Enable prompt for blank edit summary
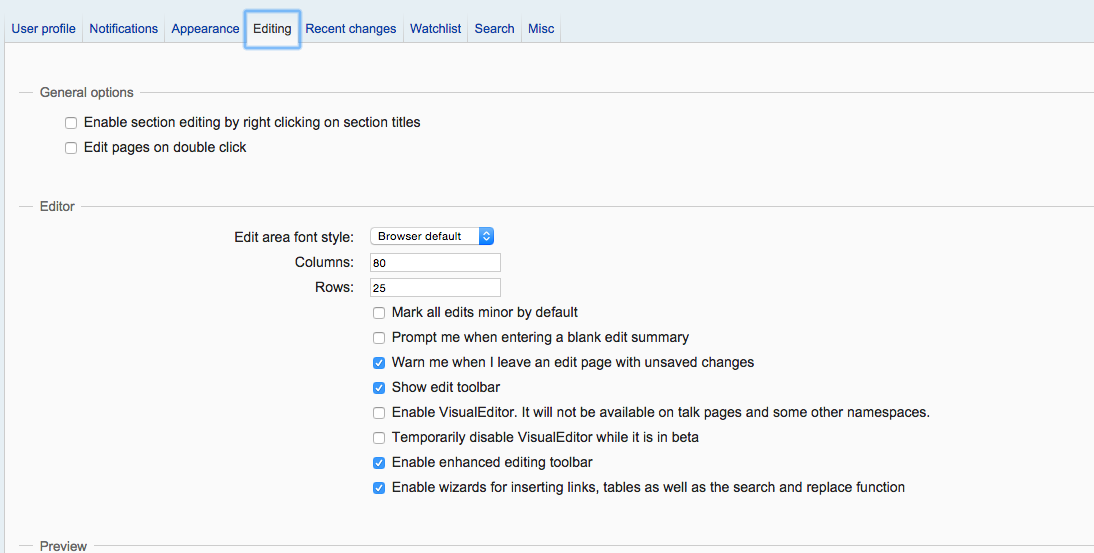Screen dimensions: 1094x553 pos(379,338)
